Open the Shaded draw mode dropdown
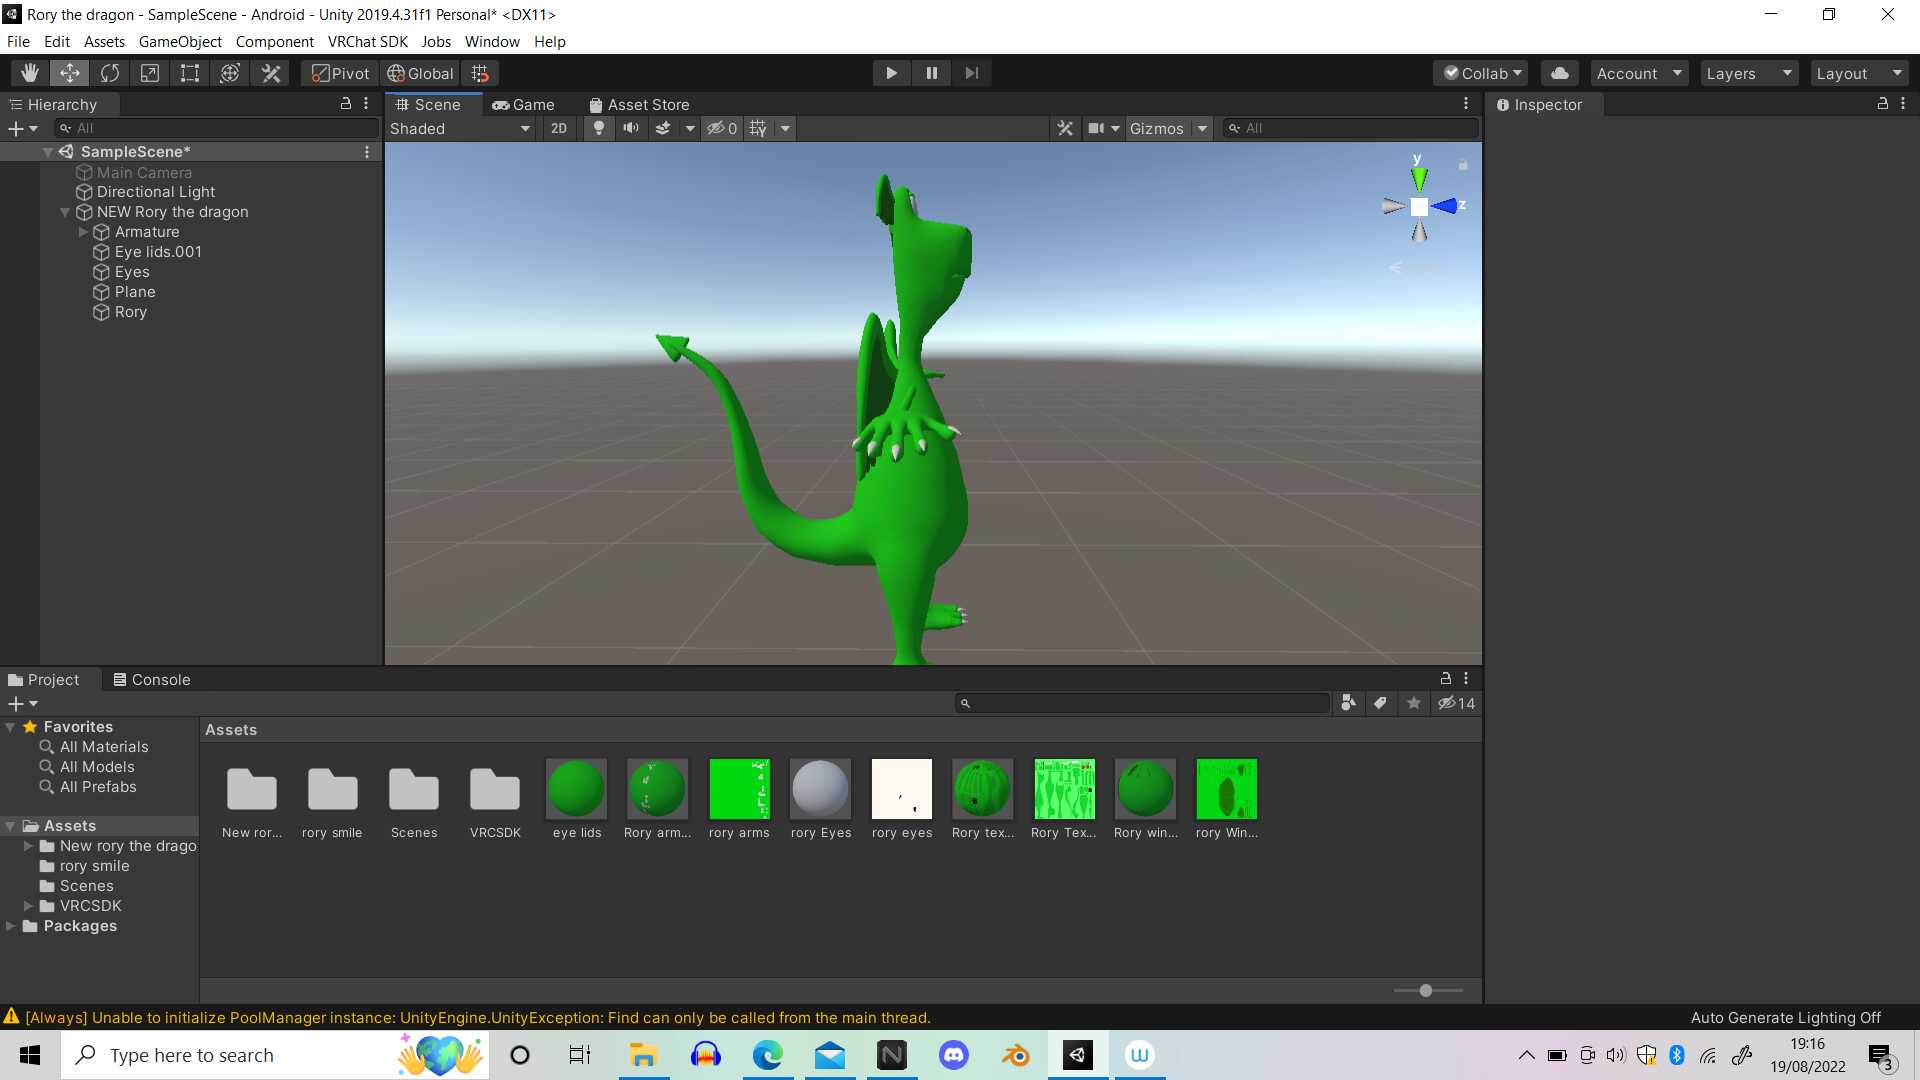This screenshot has width=1920, height=1080. point(460,128)
